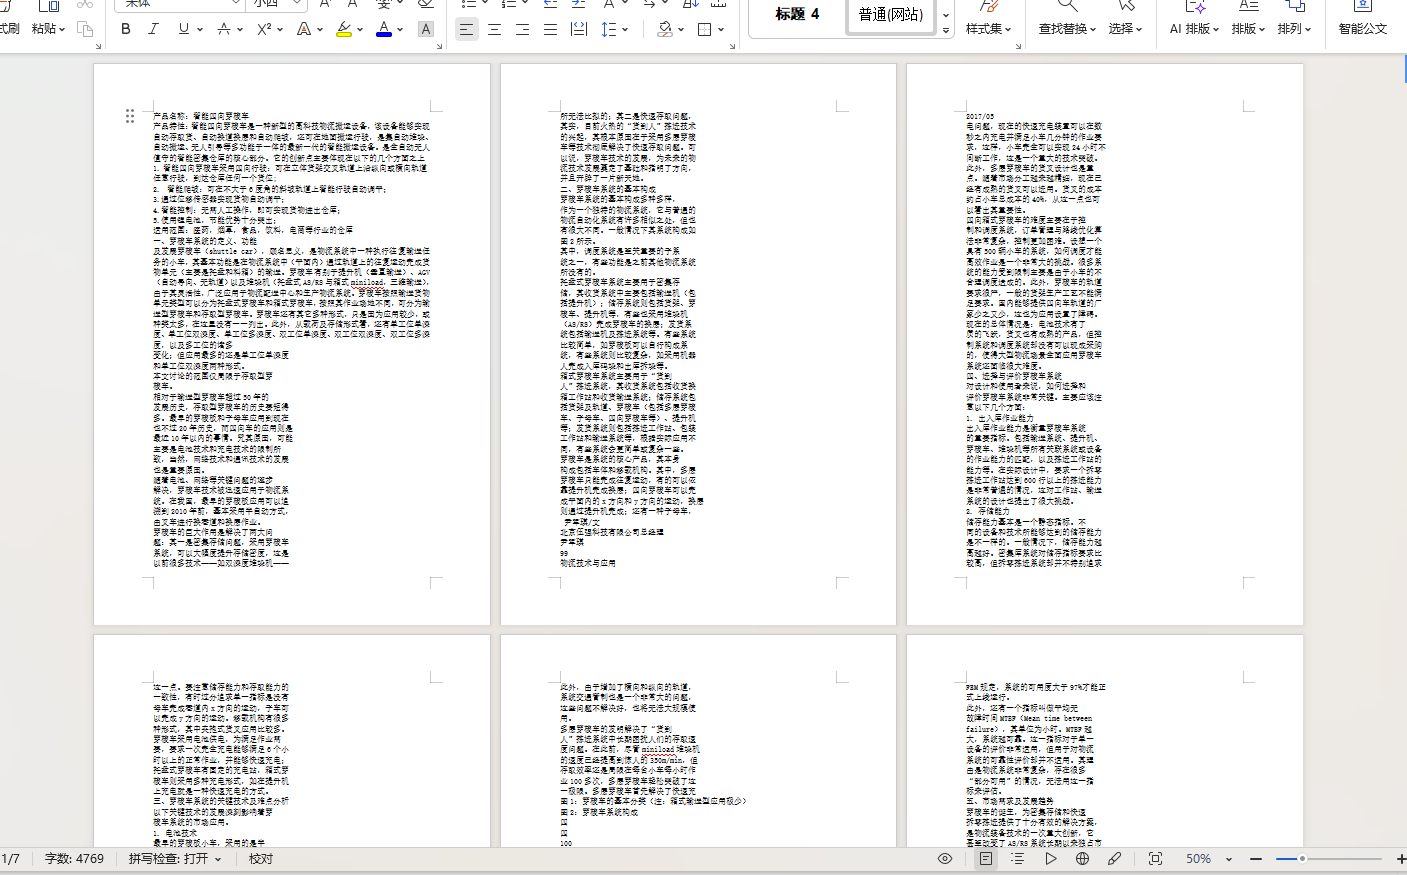Apply borders to paragraph
Screen dimensions: 1407x875
704,29
